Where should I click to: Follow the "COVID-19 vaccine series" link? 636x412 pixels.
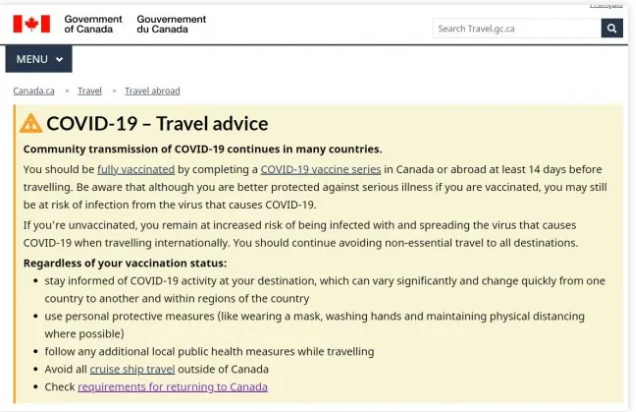pos(320,169)
